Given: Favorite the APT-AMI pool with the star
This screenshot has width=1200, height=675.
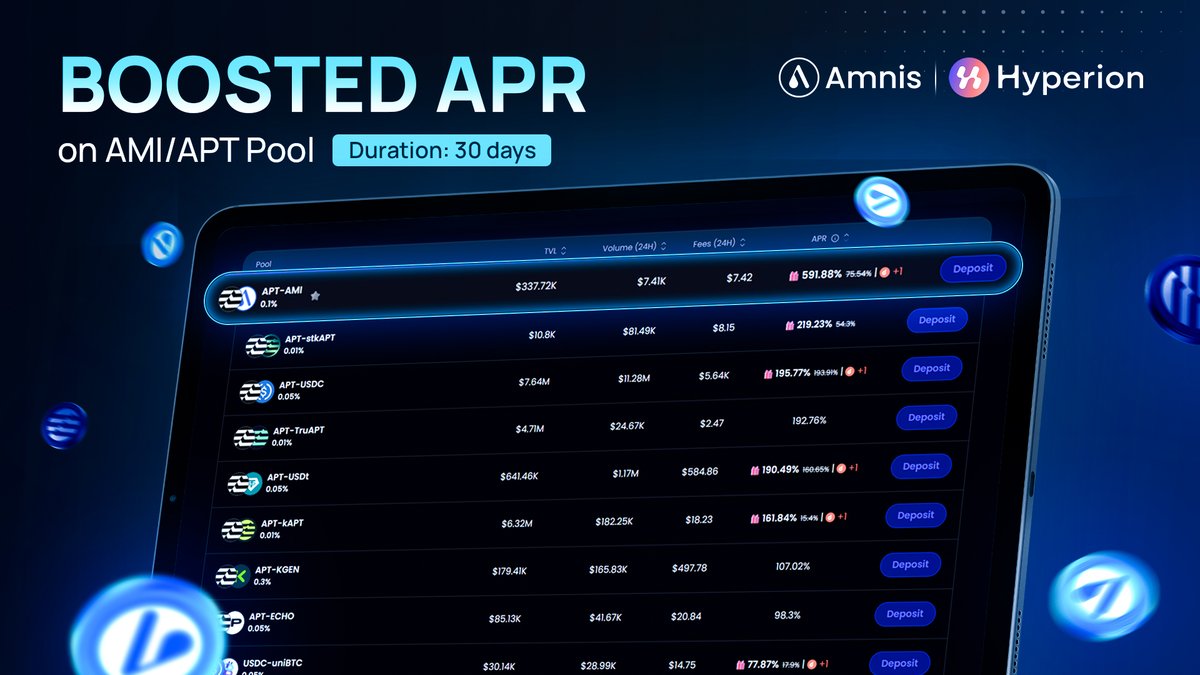Looking at the screenshot, I should pos(315,297).
